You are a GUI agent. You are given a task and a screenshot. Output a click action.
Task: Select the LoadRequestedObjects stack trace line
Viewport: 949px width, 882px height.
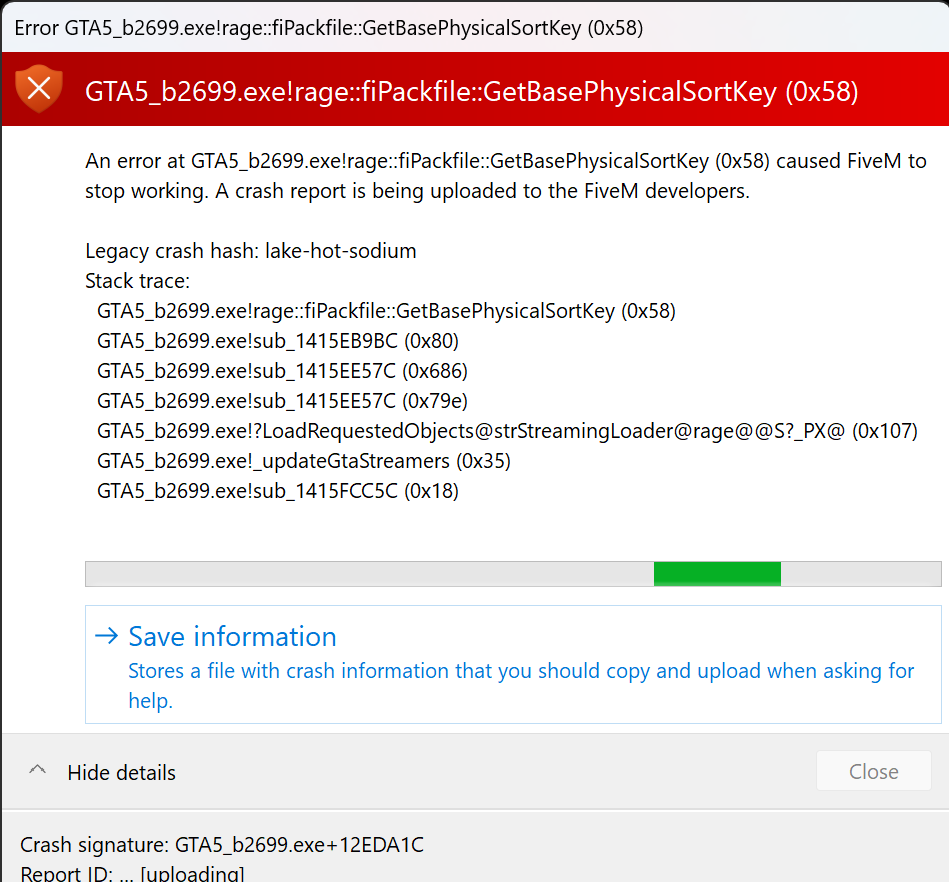click(507, 431)
